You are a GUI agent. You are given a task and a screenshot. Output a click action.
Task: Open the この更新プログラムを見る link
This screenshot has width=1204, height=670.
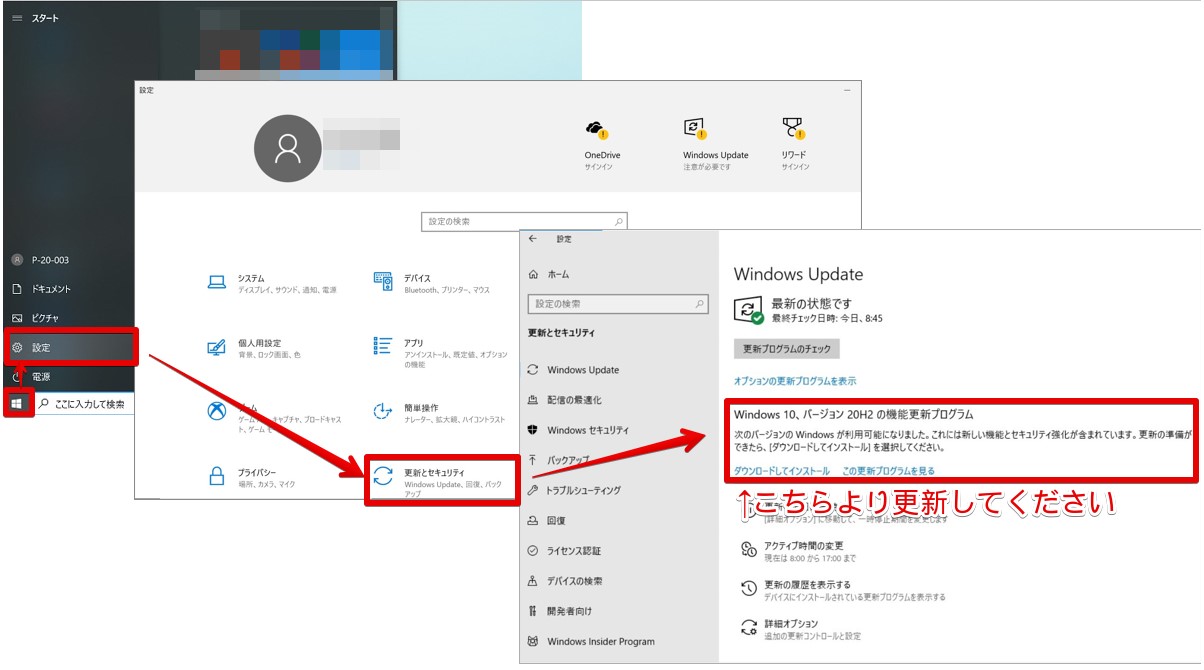click(889, 470)
